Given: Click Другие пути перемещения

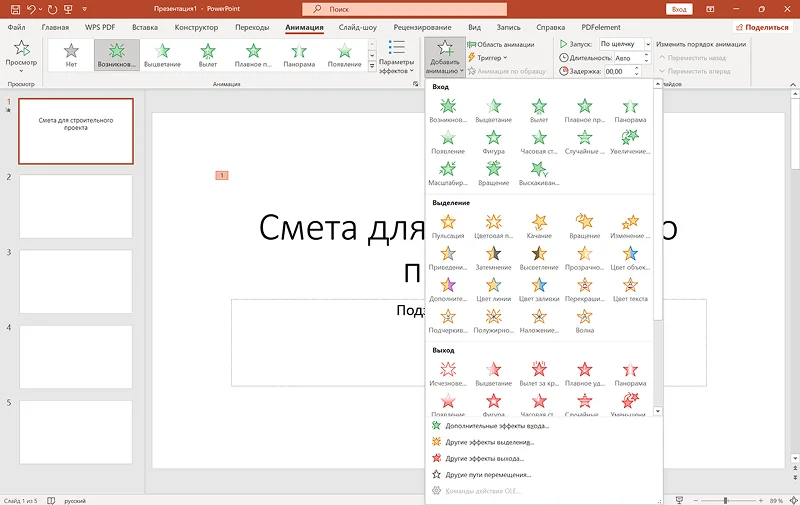Looking at the screenshot, I should [x=488, y=474].
